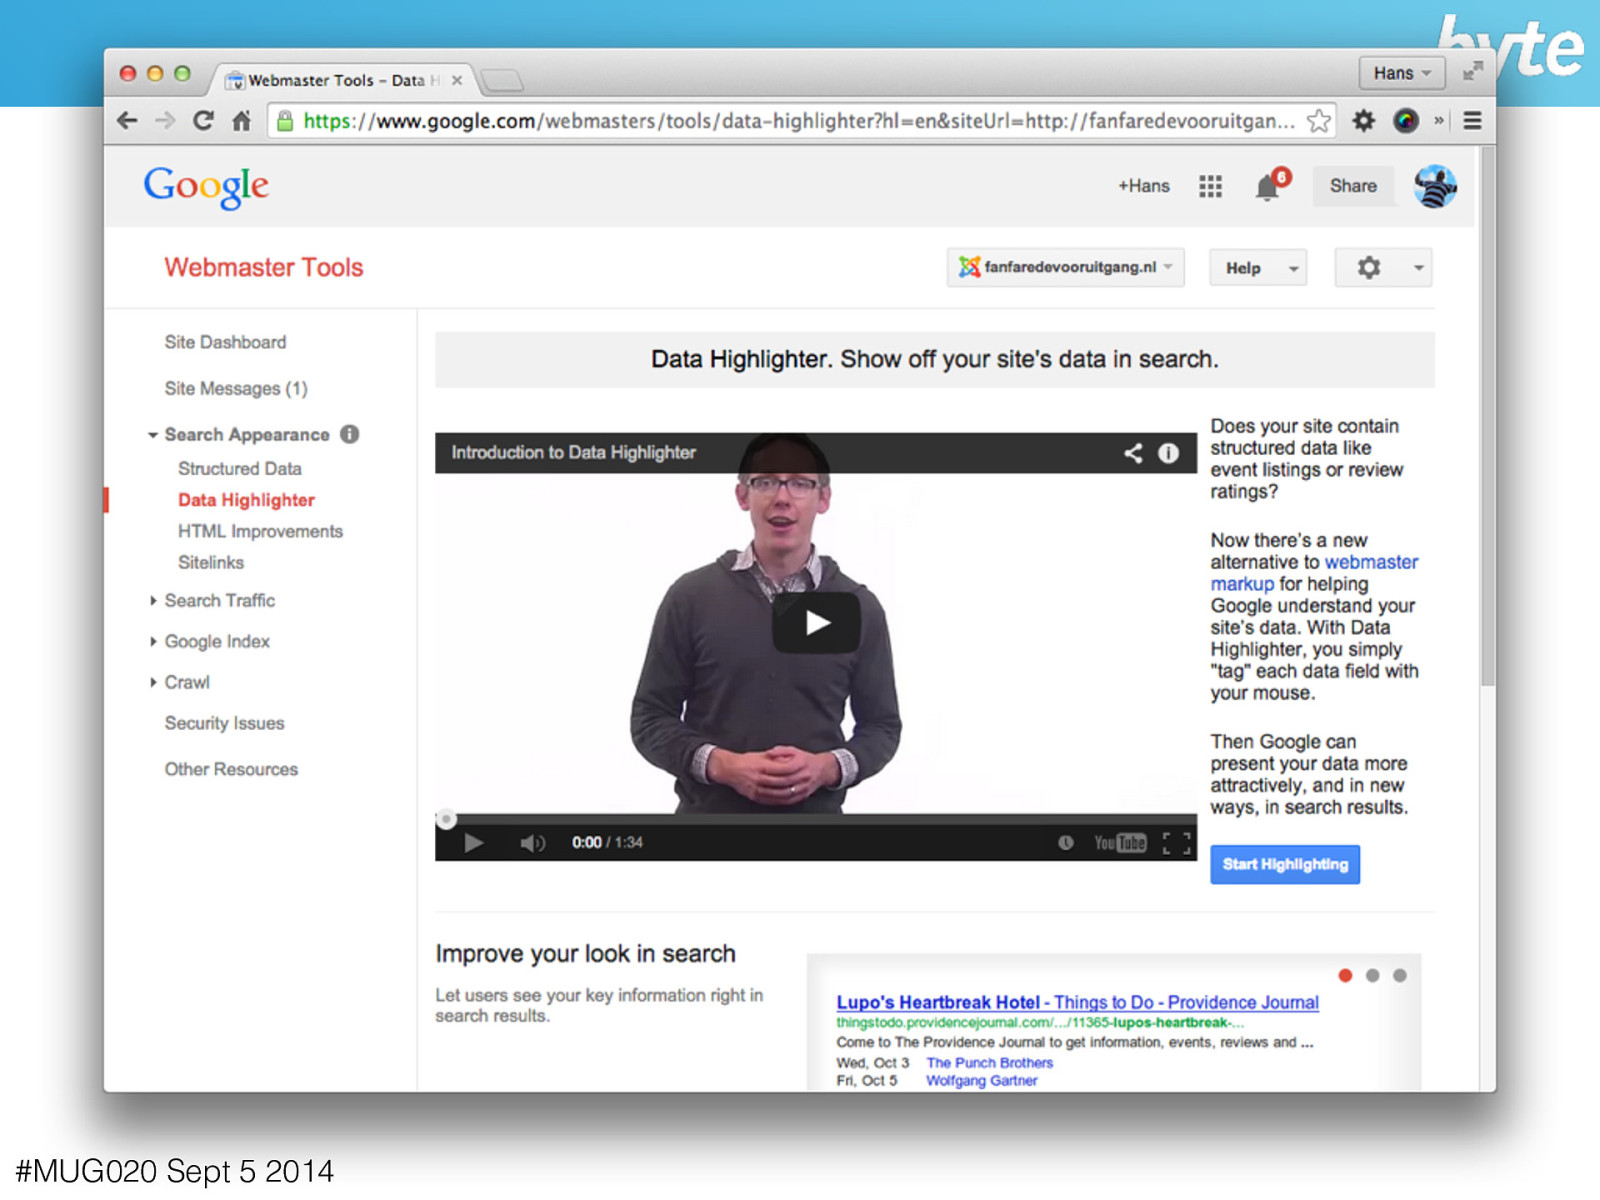Play the video with the center play button
Viewport: 1600px width, 1200px height.
[816, 623]
